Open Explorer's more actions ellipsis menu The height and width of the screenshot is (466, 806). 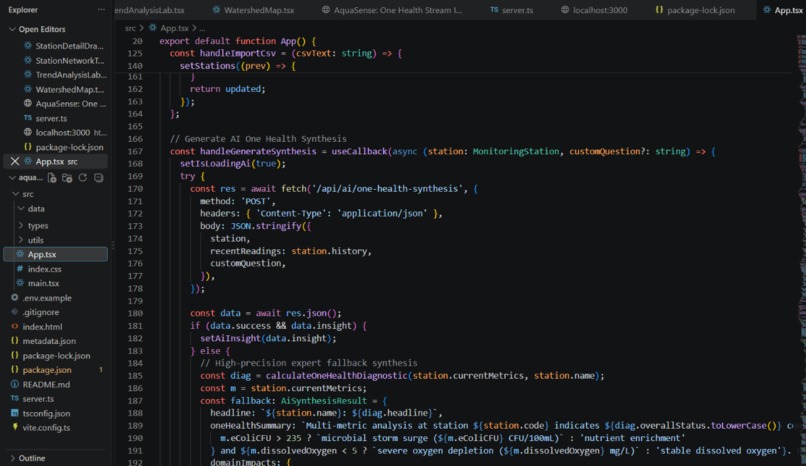pos(101,10)
